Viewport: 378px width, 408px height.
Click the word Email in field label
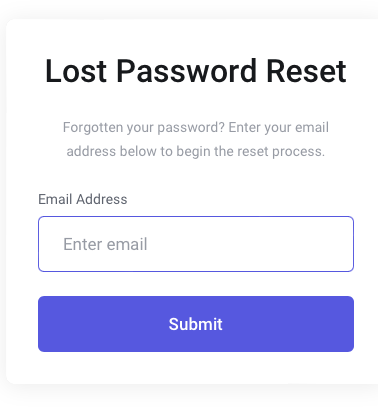pyautogui.click(x=55, y=199)
